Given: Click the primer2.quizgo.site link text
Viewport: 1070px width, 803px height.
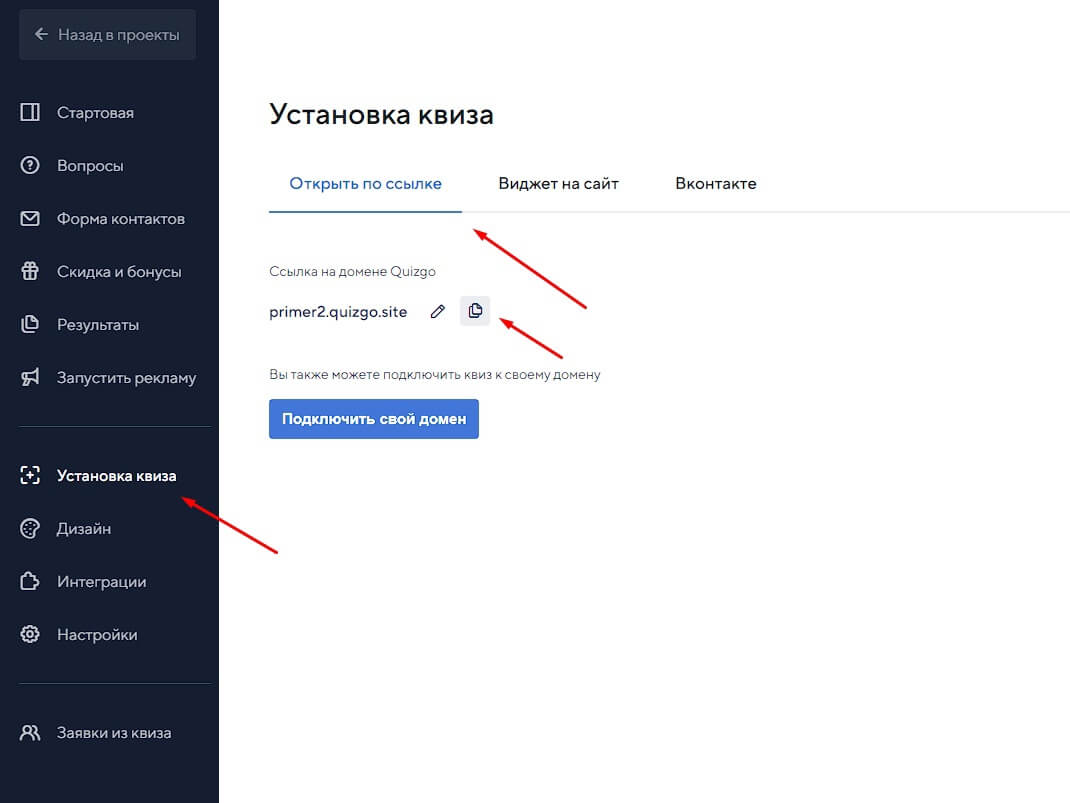Looking at the screenshot, I should click(x=338, y=311).
